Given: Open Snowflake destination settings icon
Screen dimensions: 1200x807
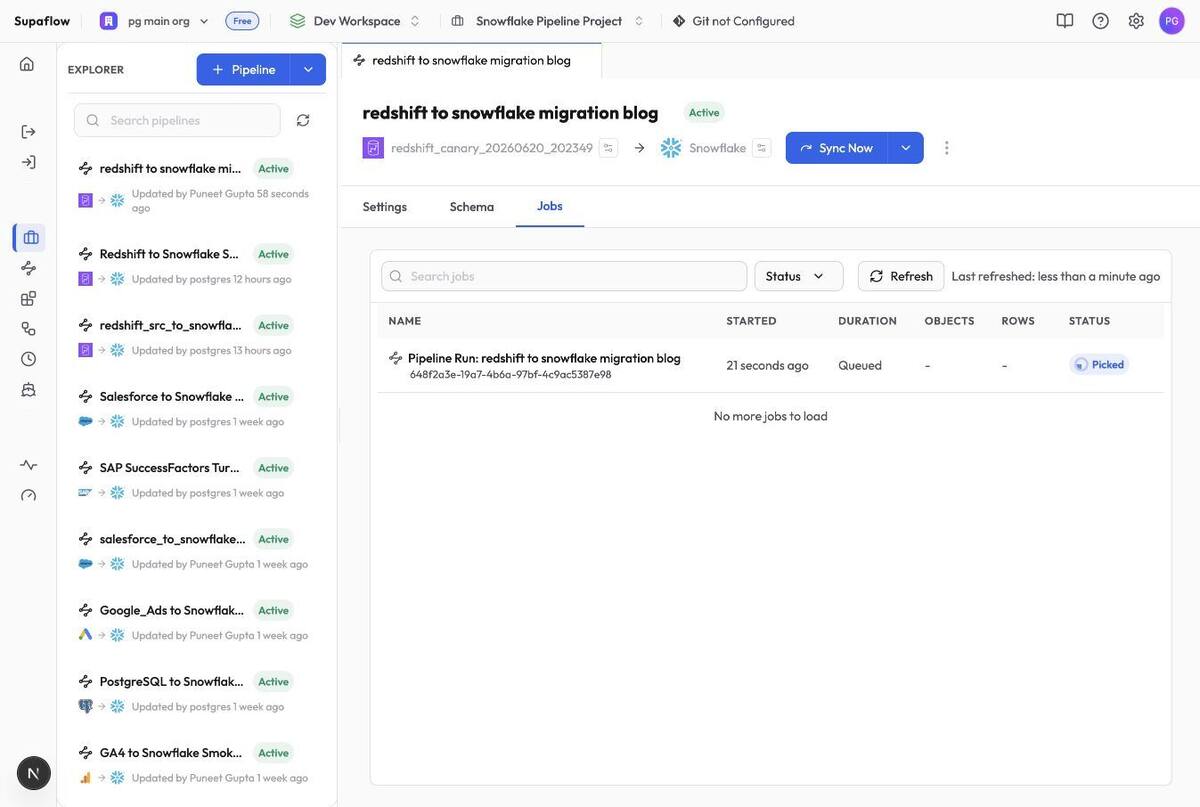Looking at the screenshot, I should (x=761, y=148).
